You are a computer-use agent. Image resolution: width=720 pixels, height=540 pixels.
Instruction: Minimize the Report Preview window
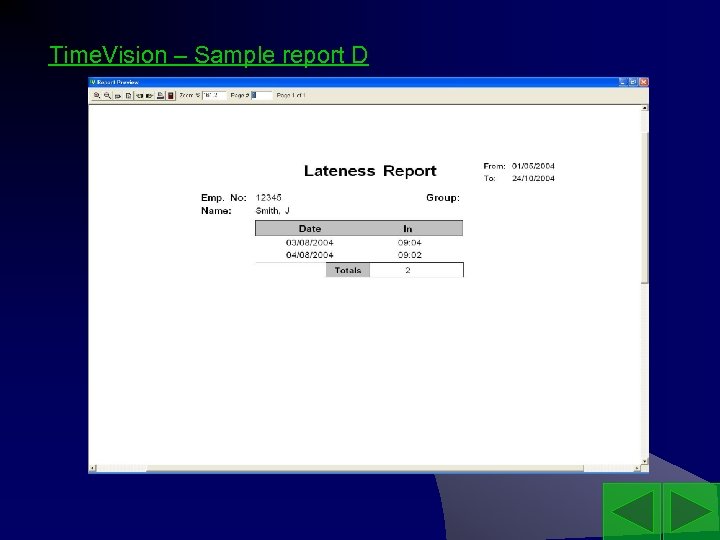click(x=623, y=82)
